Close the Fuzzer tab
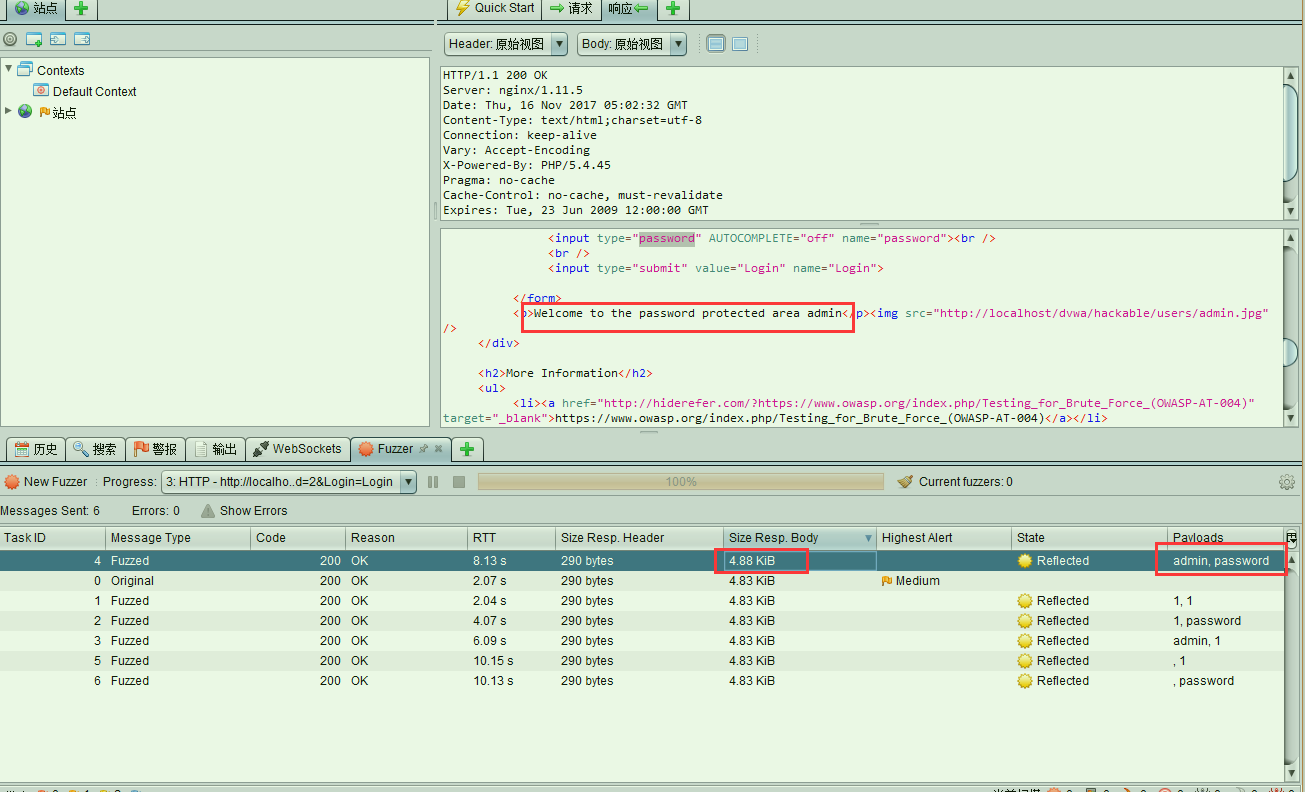1305x792 pixels. 438,449
